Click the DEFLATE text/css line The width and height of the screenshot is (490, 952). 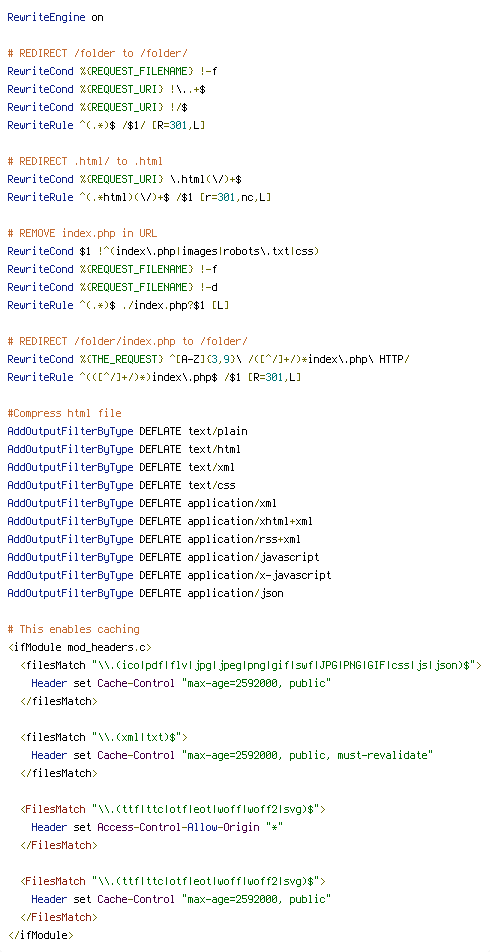point(121,485)
